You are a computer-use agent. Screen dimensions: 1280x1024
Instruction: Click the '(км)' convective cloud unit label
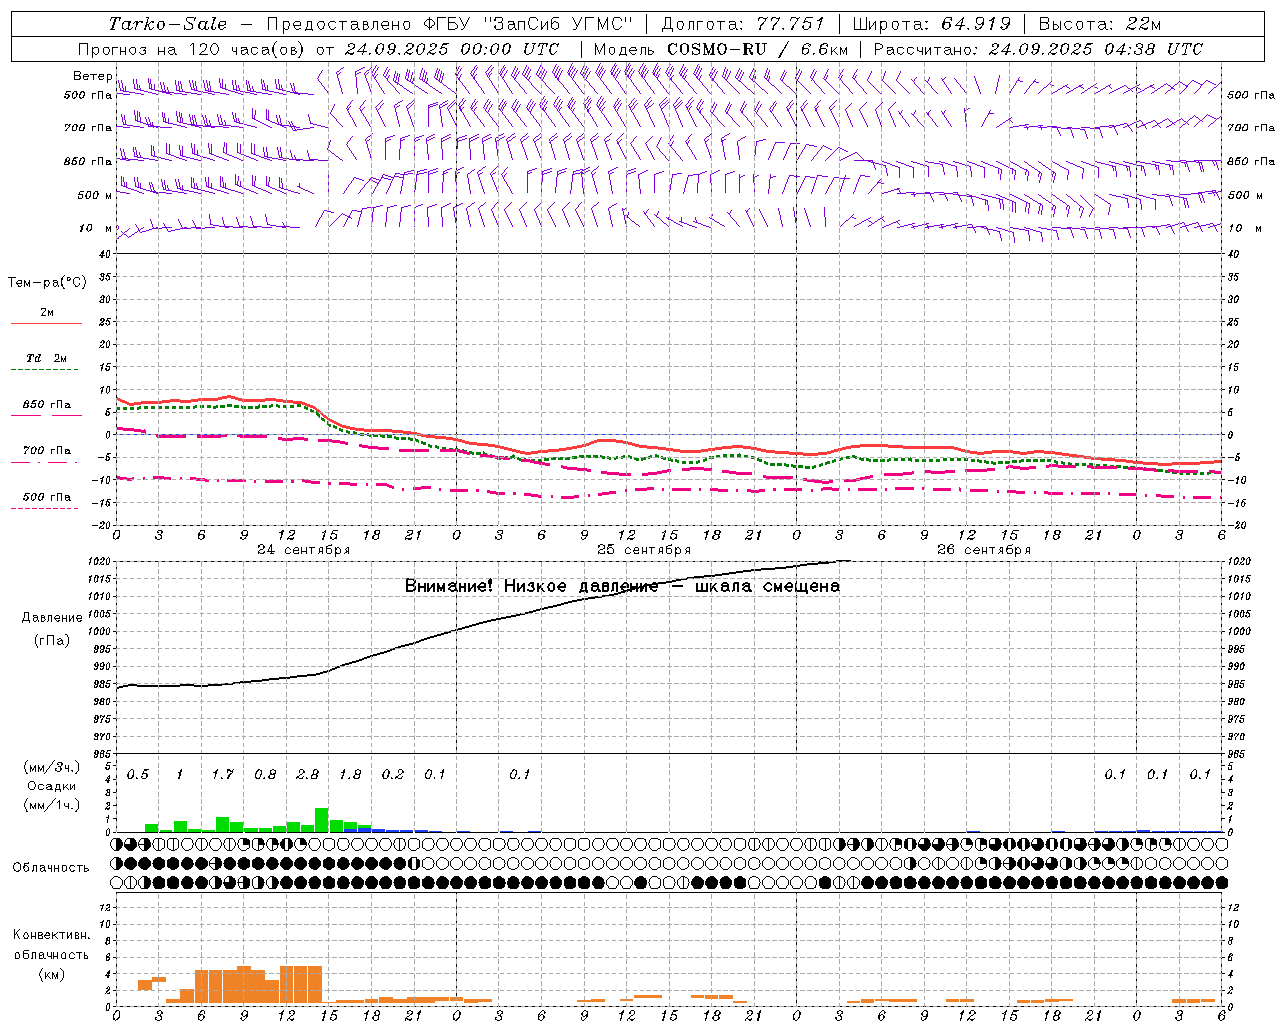click(51, 974)
